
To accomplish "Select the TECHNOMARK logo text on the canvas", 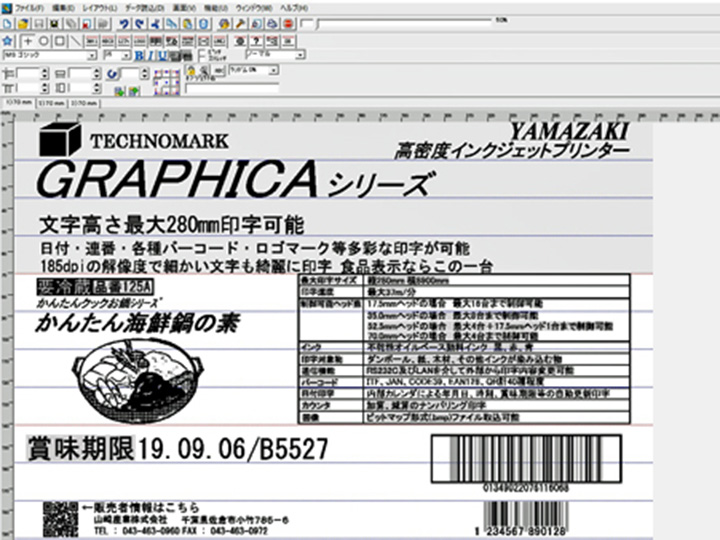I will click(159, 141).
